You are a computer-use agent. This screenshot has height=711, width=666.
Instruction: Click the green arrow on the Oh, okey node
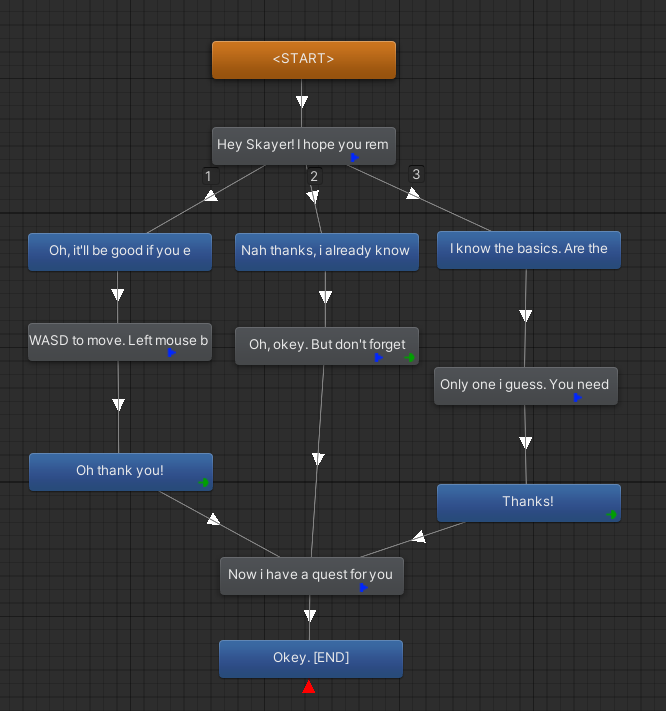point(410,357)
